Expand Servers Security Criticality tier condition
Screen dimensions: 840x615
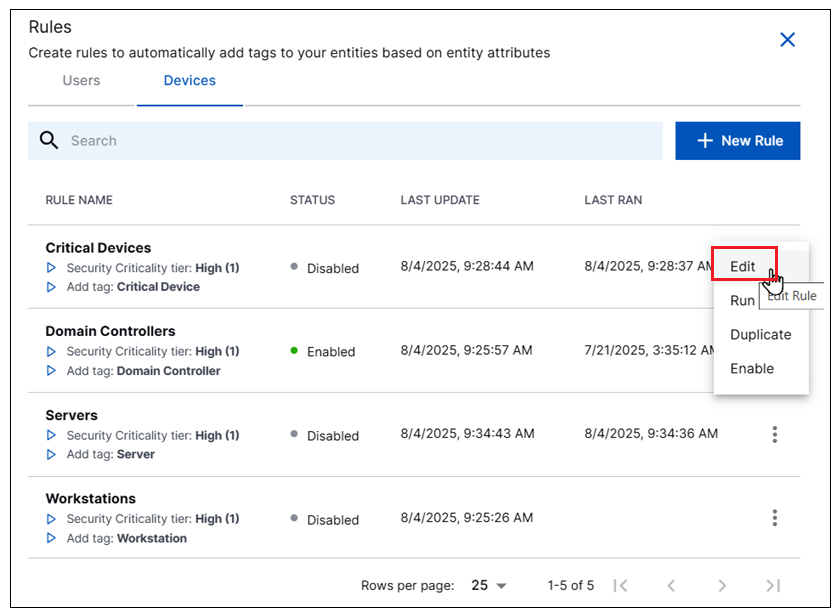52,435
